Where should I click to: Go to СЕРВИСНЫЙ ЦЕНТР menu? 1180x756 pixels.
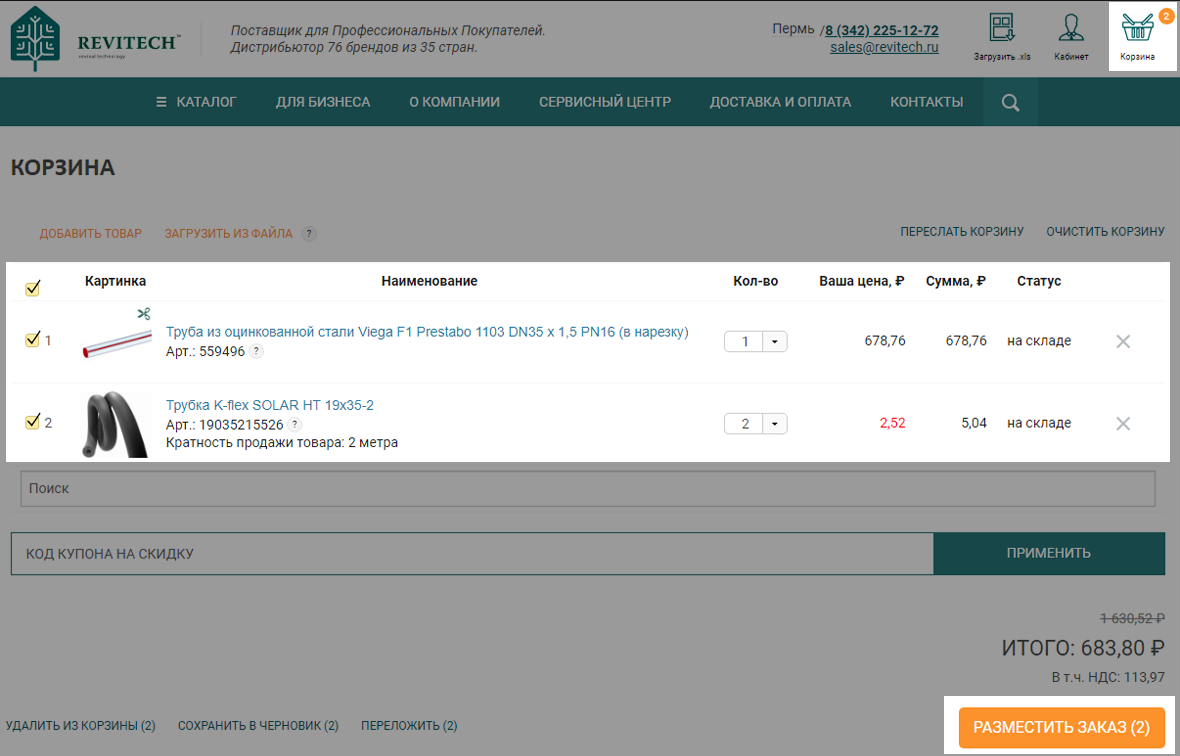605,102
